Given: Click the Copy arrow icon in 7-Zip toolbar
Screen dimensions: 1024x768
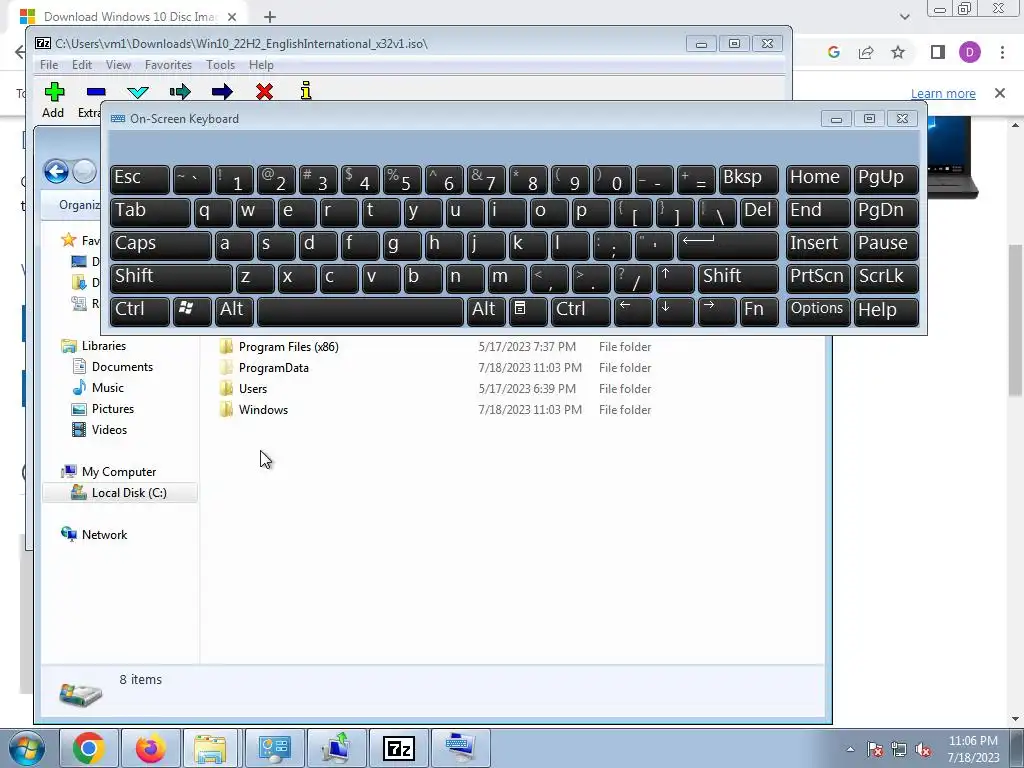Looking at the screenshot, I should tap(180, 92).
